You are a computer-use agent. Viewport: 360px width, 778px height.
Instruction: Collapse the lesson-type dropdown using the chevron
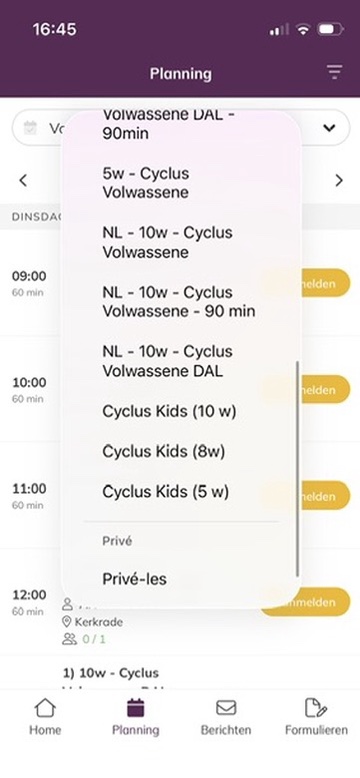pyautogui.click(x=329, y=128)
